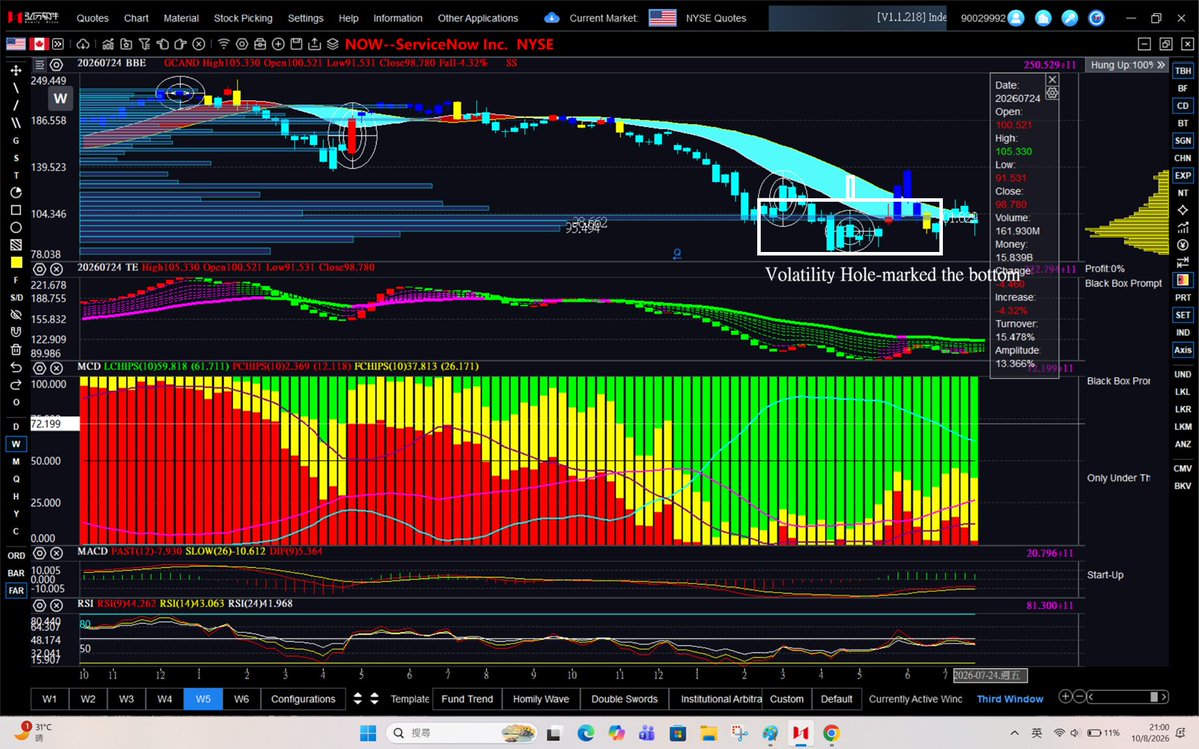Click the yen currency icon in right sidebar
This screenshot has width=1199, height=749.
pyautogui.click(x=1183, y=245)
